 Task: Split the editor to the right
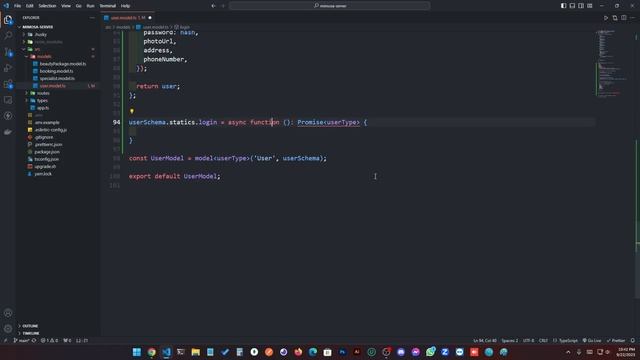(x=624, y=18)
